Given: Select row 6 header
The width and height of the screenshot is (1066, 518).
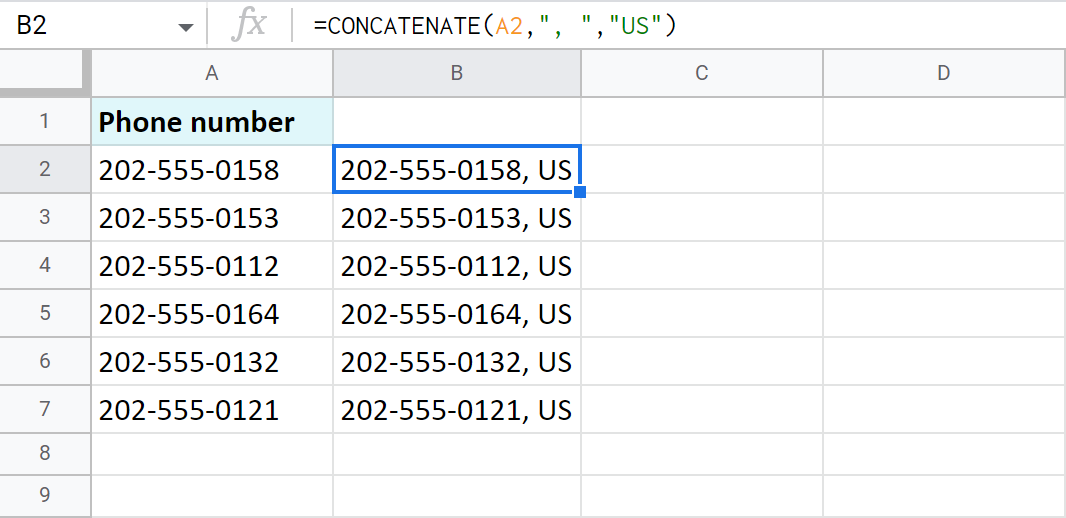Looking at the screenshot, I should [x=45, y=361].
